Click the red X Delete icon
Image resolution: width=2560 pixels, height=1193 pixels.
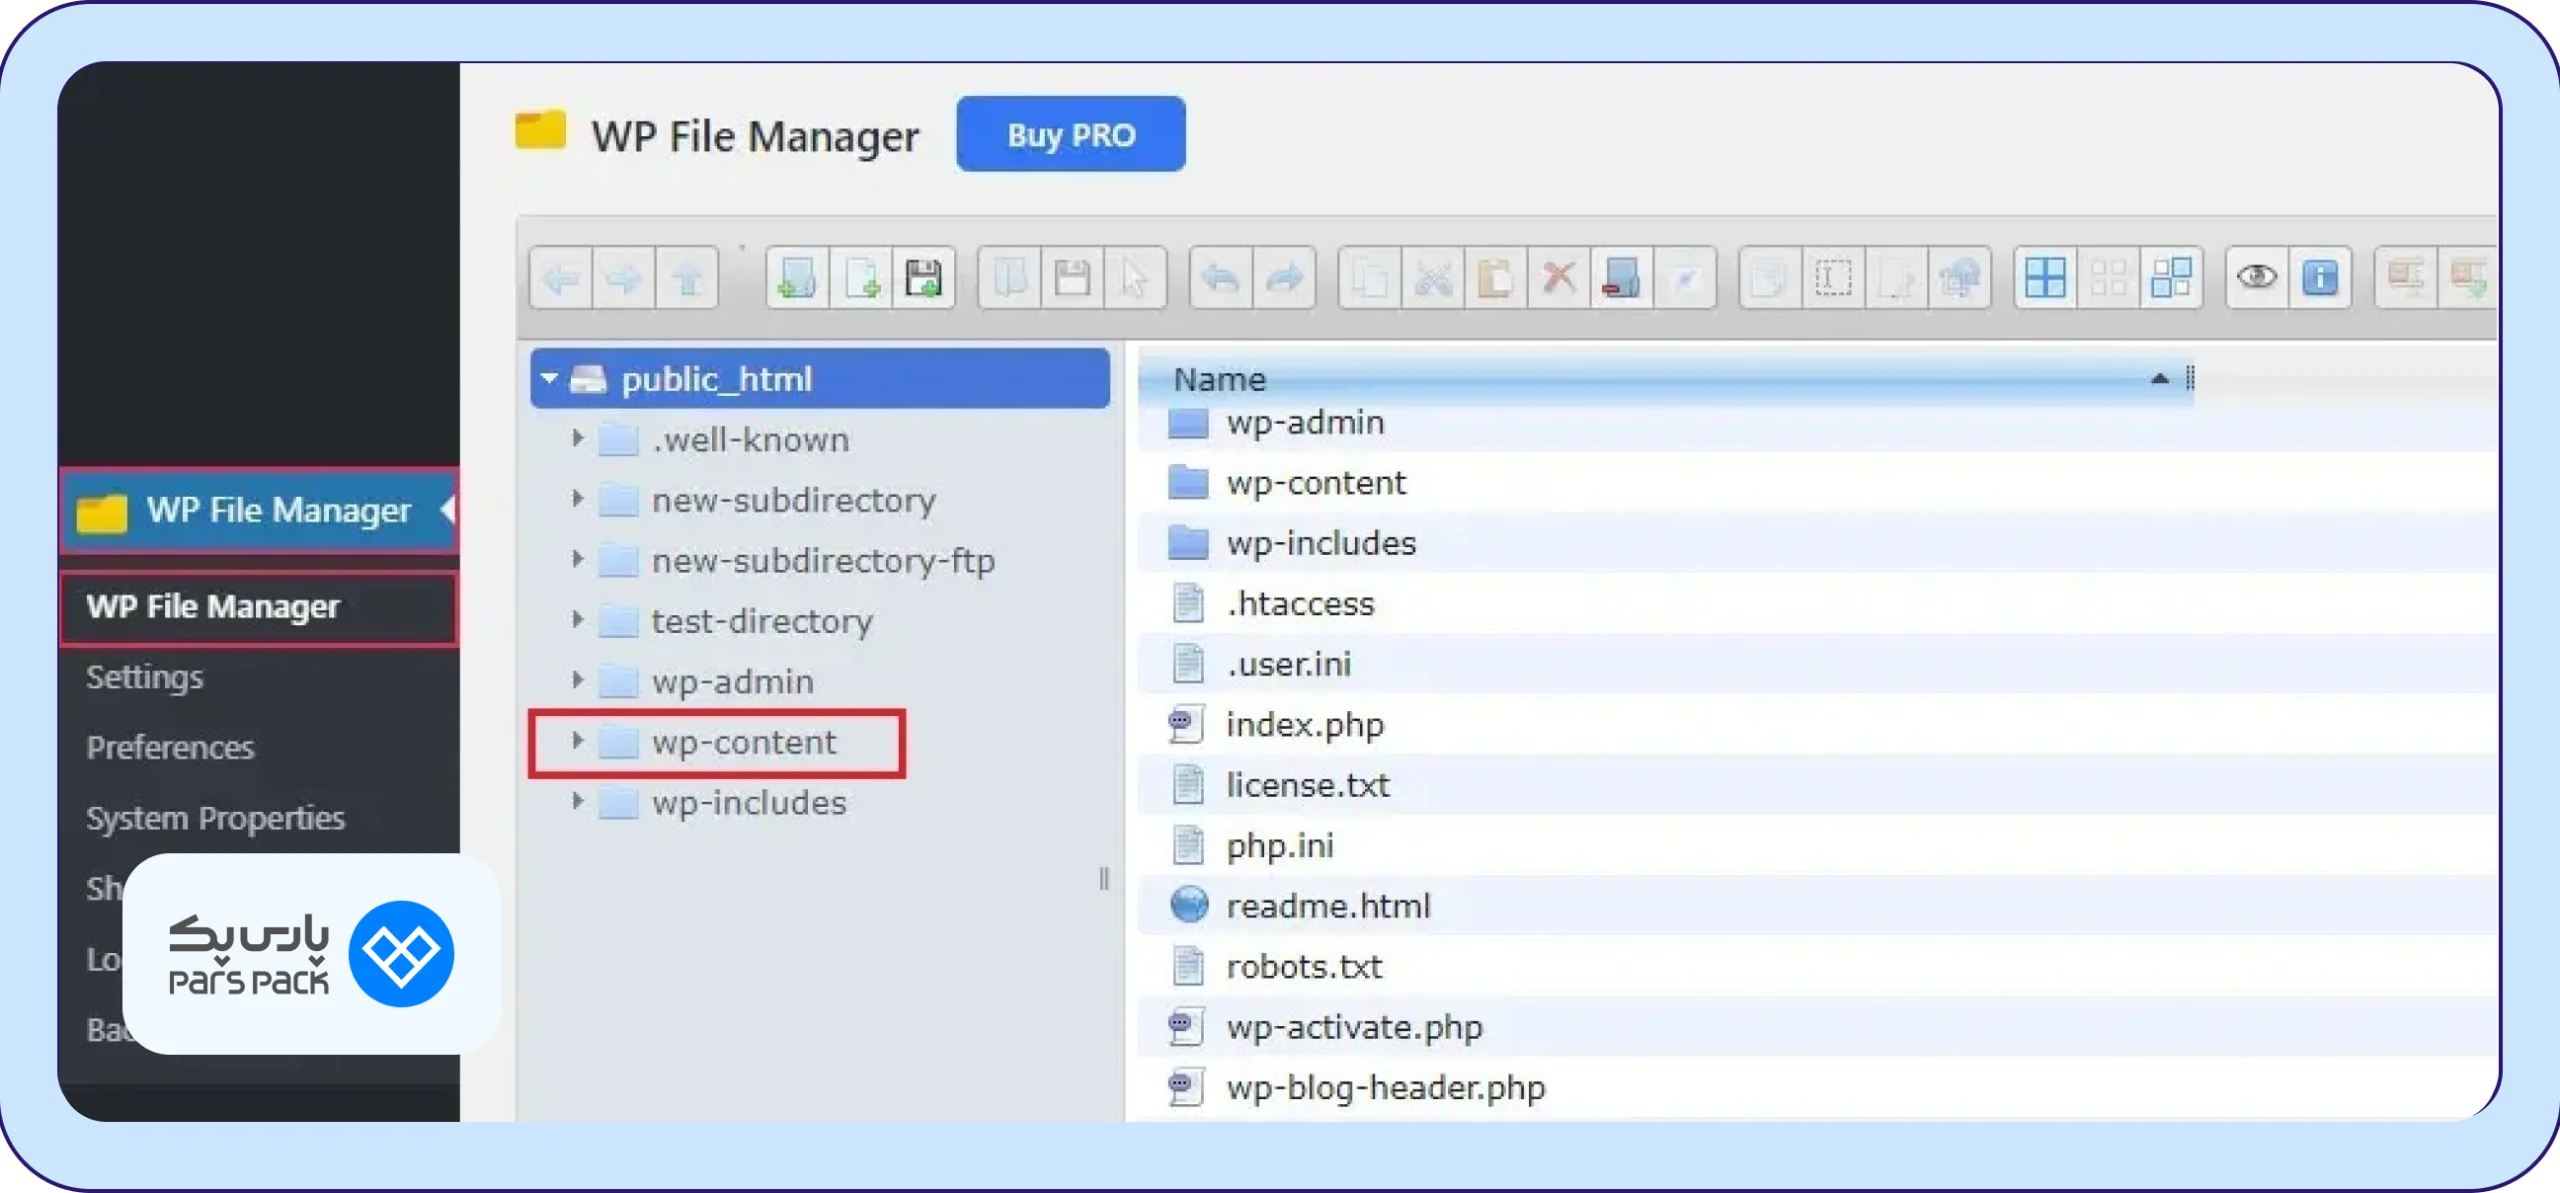pos(1559,278)
